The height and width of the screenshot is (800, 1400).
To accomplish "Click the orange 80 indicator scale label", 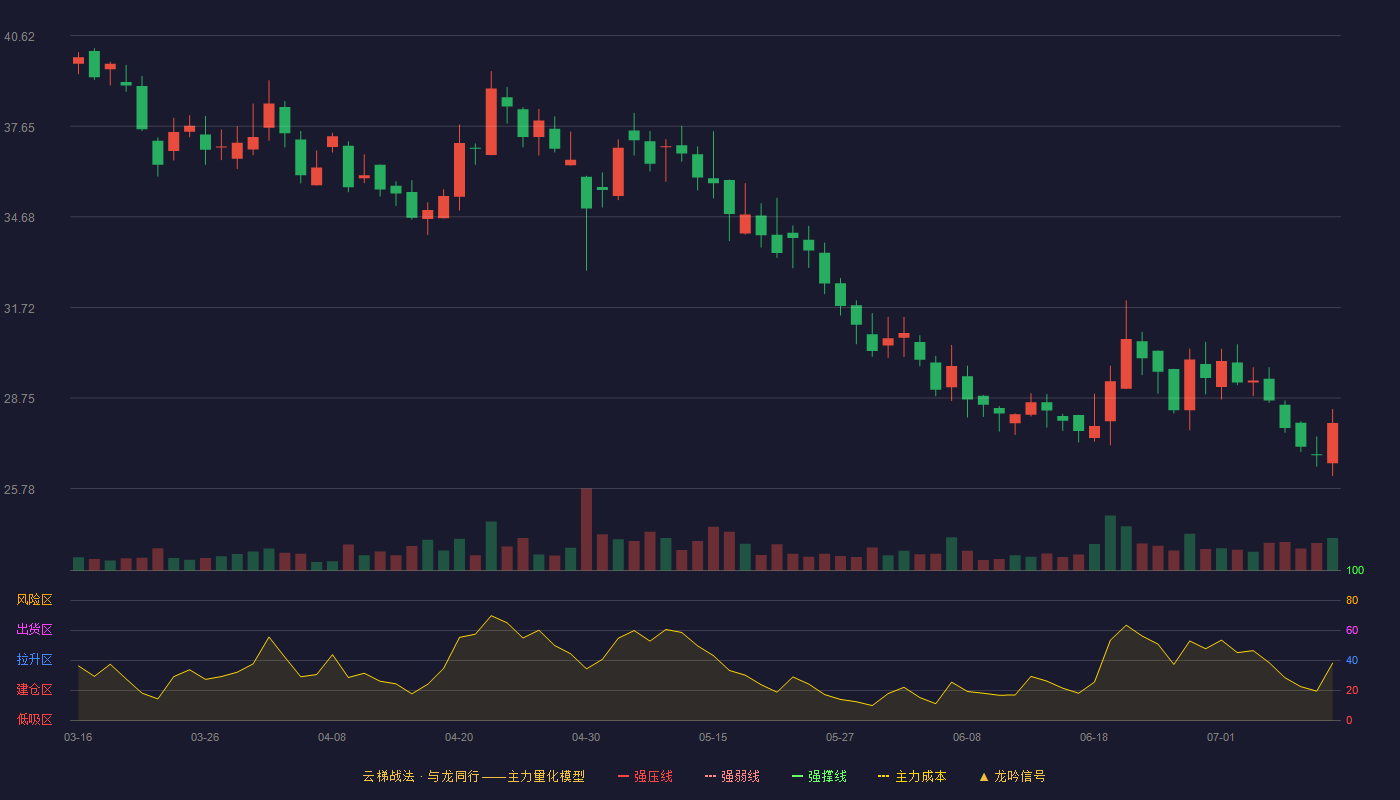I will click(x=1352, y=600).
